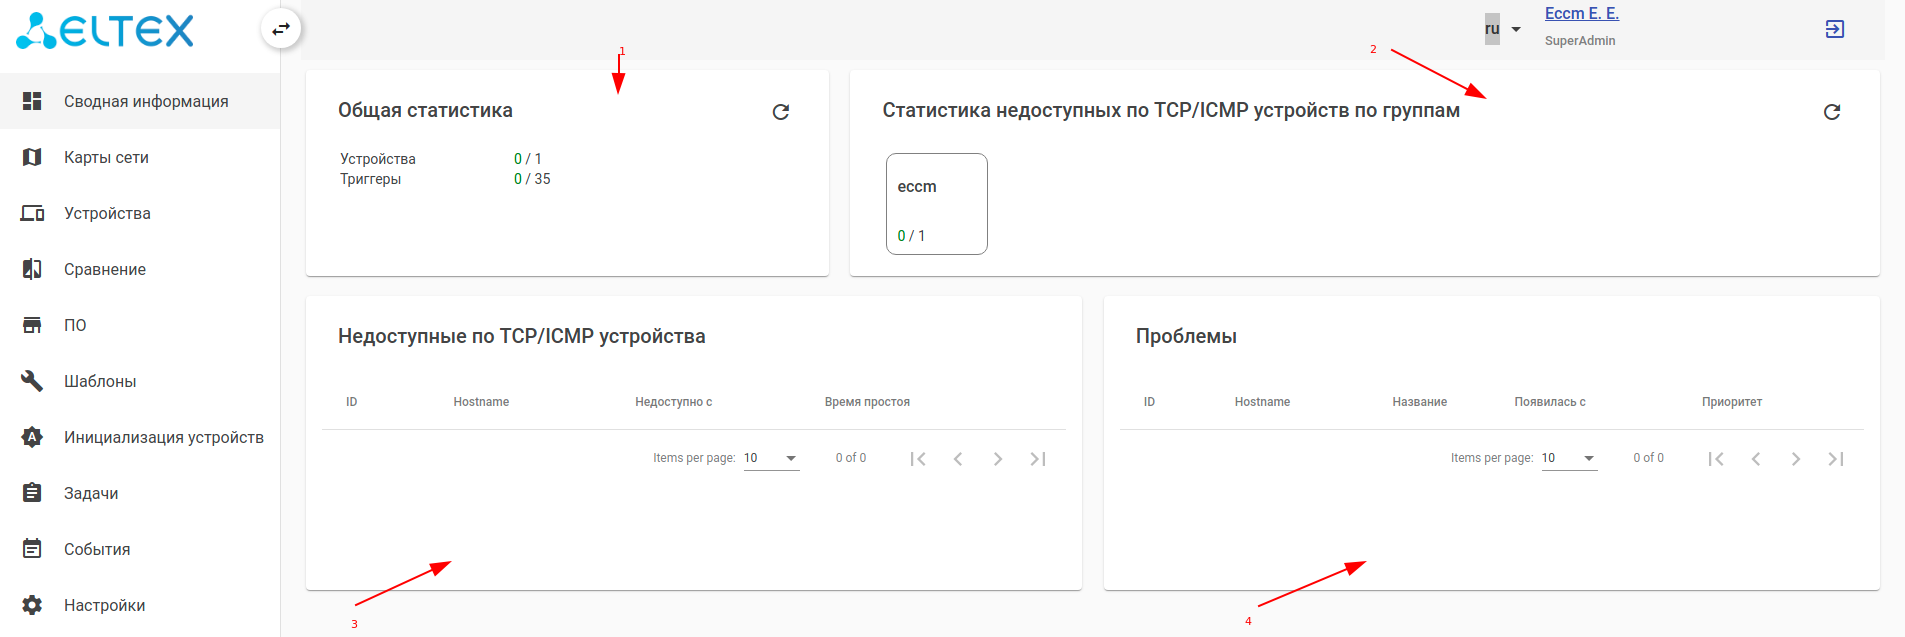The height and width of the screenshot is (637, 1905).
Task: Sort problems by Название column
Action: (x=1420, y=402)
